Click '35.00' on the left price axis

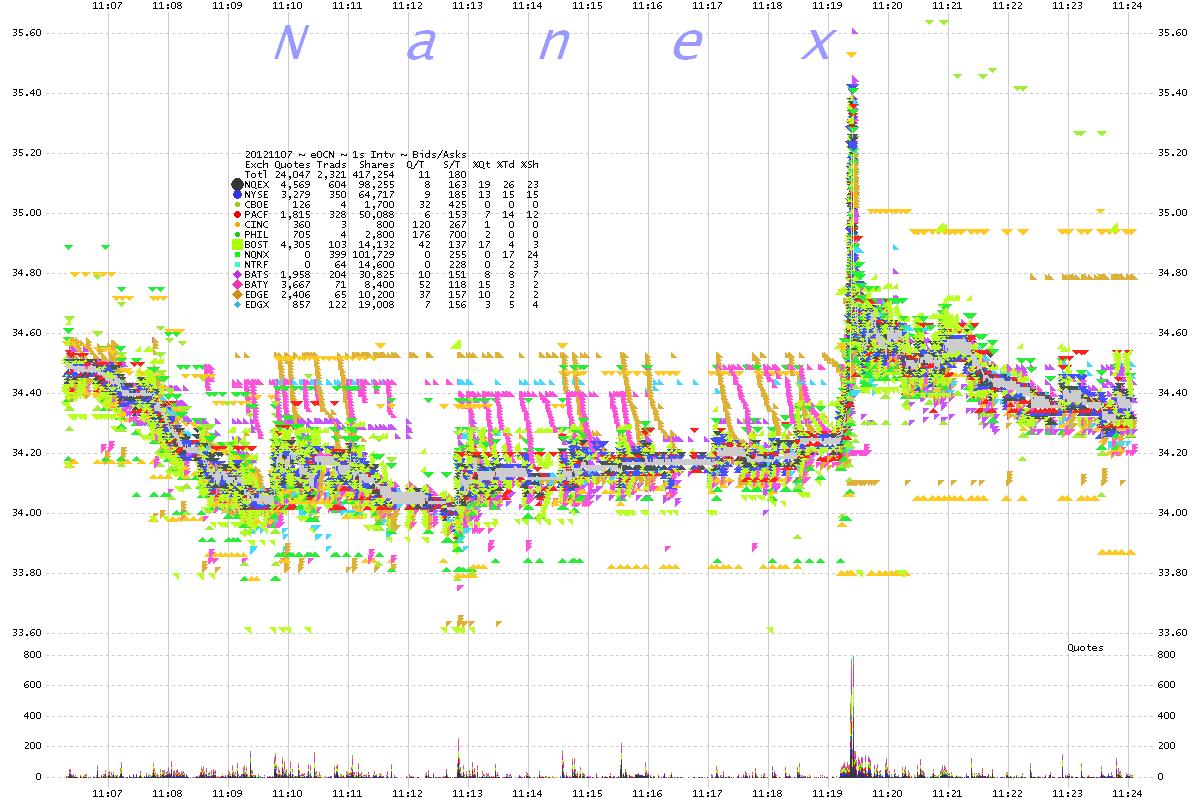point(25,213)
